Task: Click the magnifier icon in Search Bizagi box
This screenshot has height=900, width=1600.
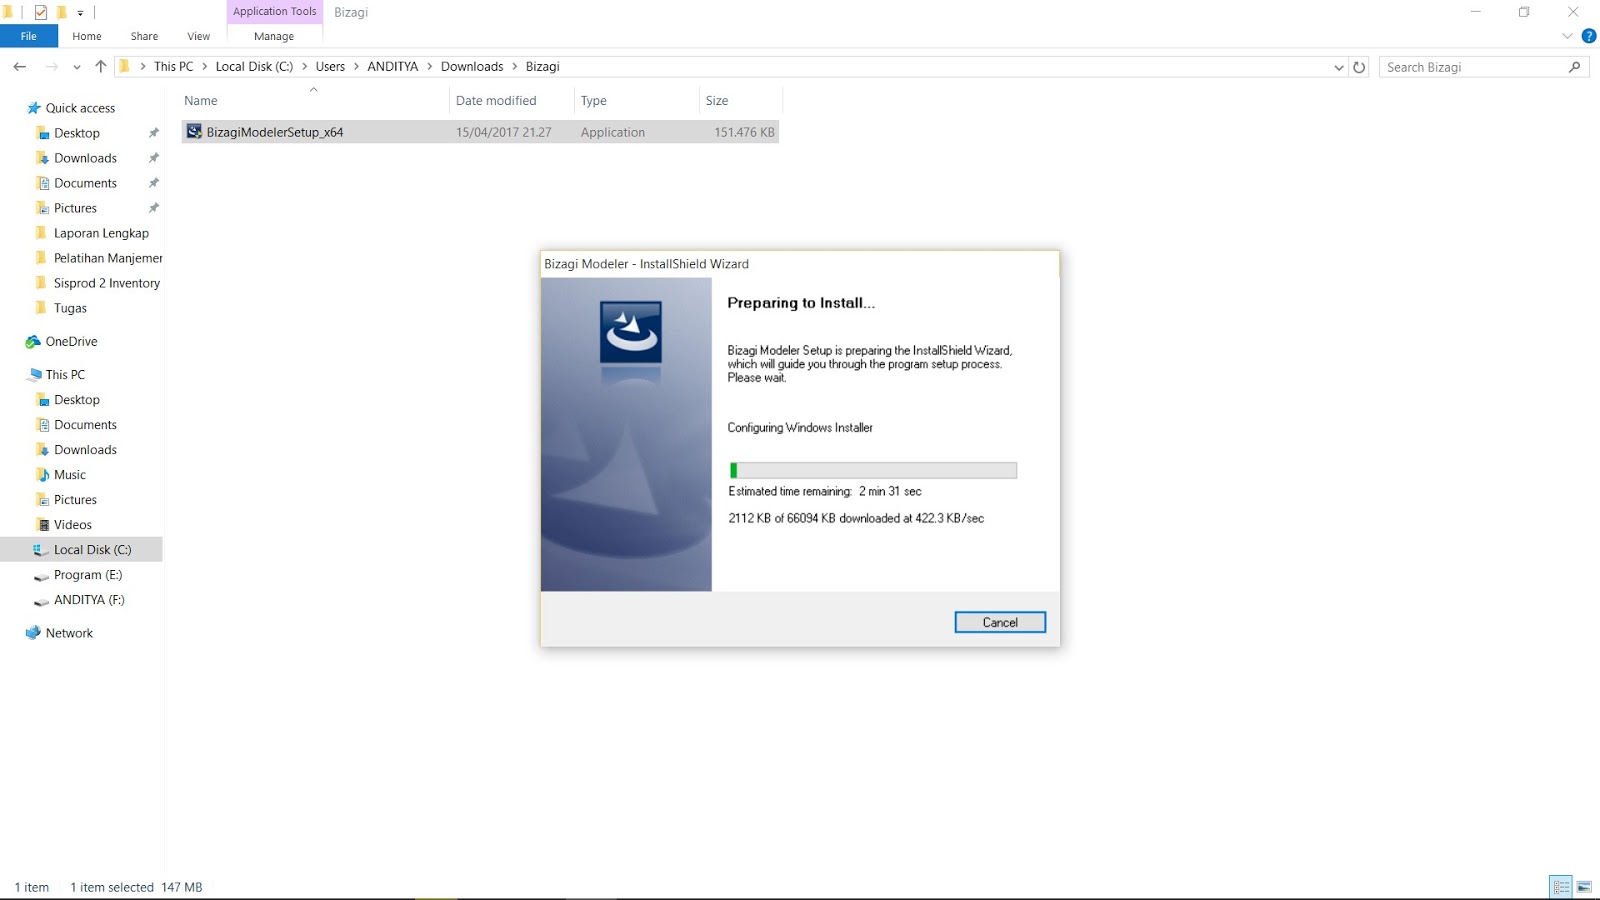Action: click(x=1574, y=67)
